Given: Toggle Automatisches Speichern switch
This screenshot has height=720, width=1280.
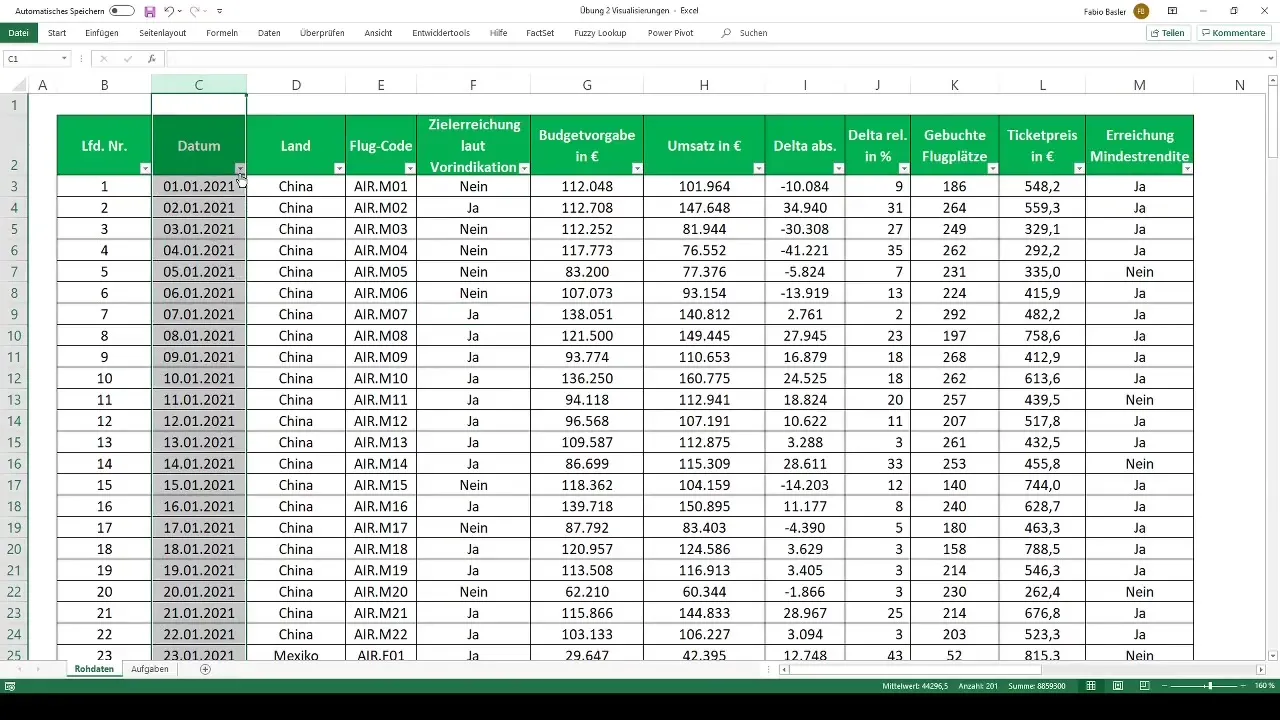Looking at the screenshot, I should click(x=122, y=11).
